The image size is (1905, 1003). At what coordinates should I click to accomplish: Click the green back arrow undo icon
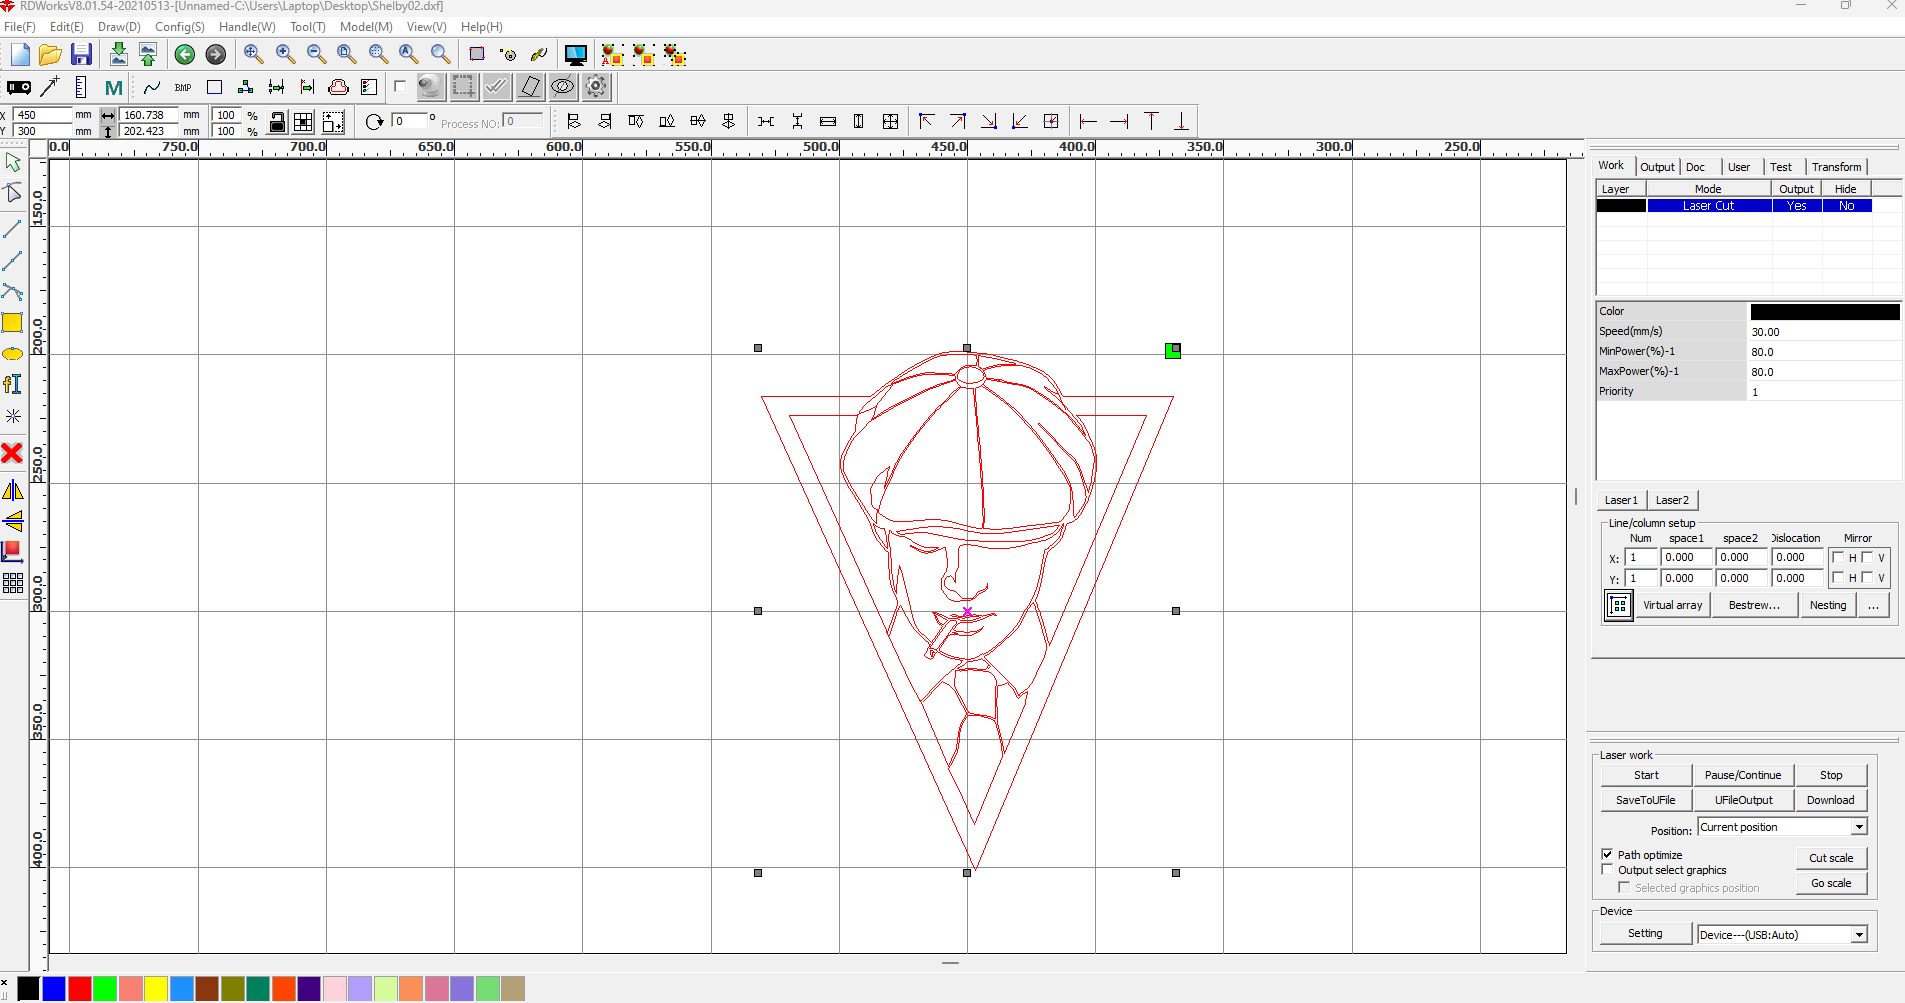[185, 55]
